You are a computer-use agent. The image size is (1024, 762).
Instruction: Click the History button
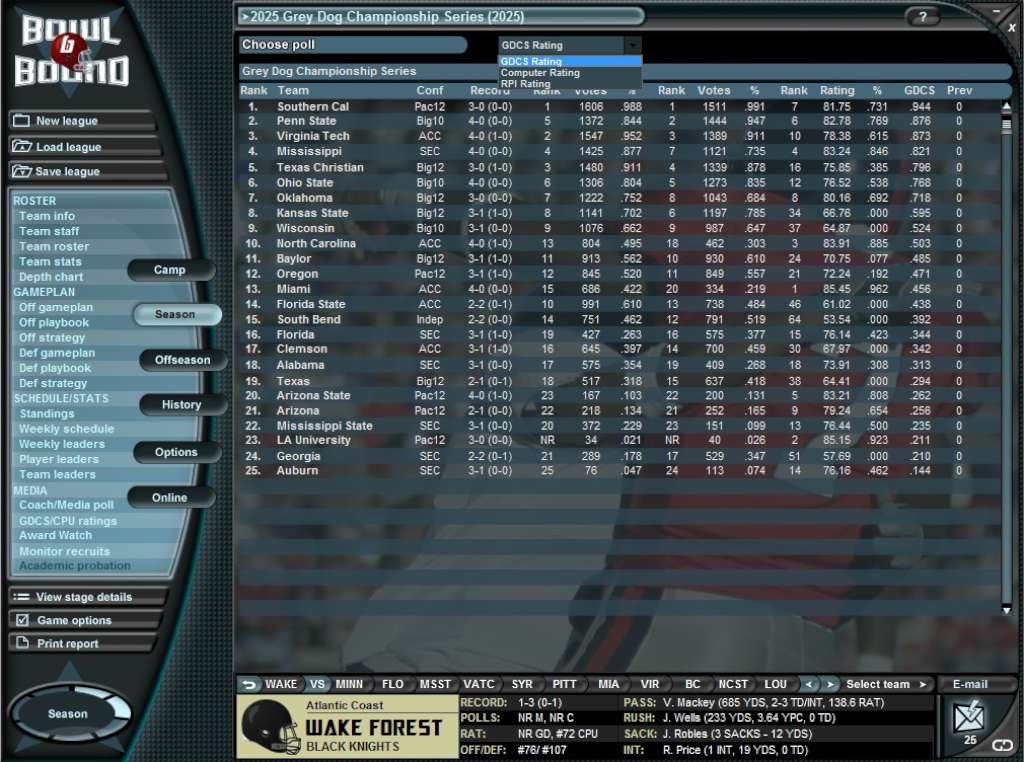click(x=182, y=405)
